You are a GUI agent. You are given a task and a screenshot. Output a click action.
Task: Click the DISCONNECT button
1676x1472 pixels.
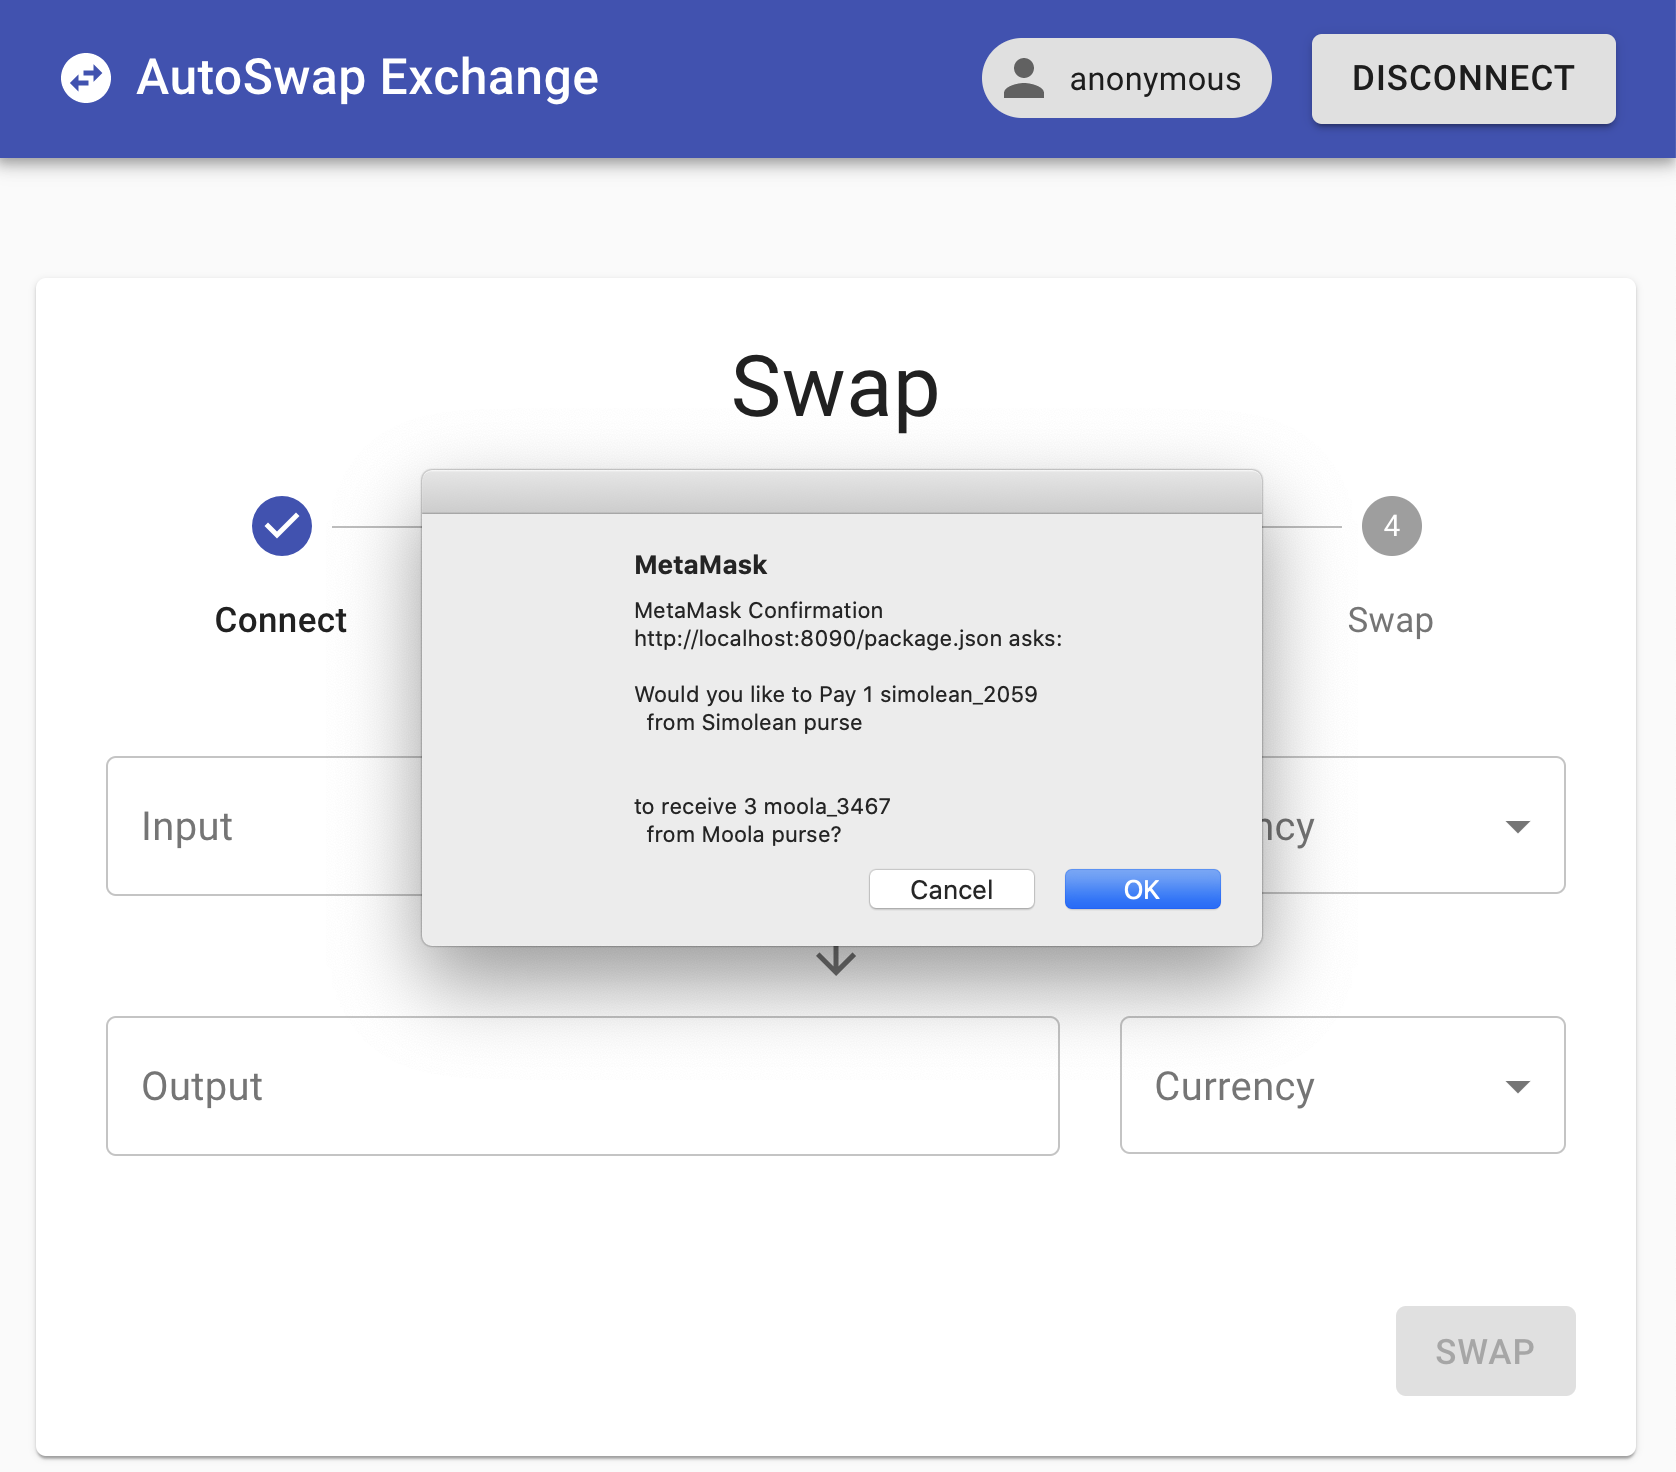point(1464,79)
